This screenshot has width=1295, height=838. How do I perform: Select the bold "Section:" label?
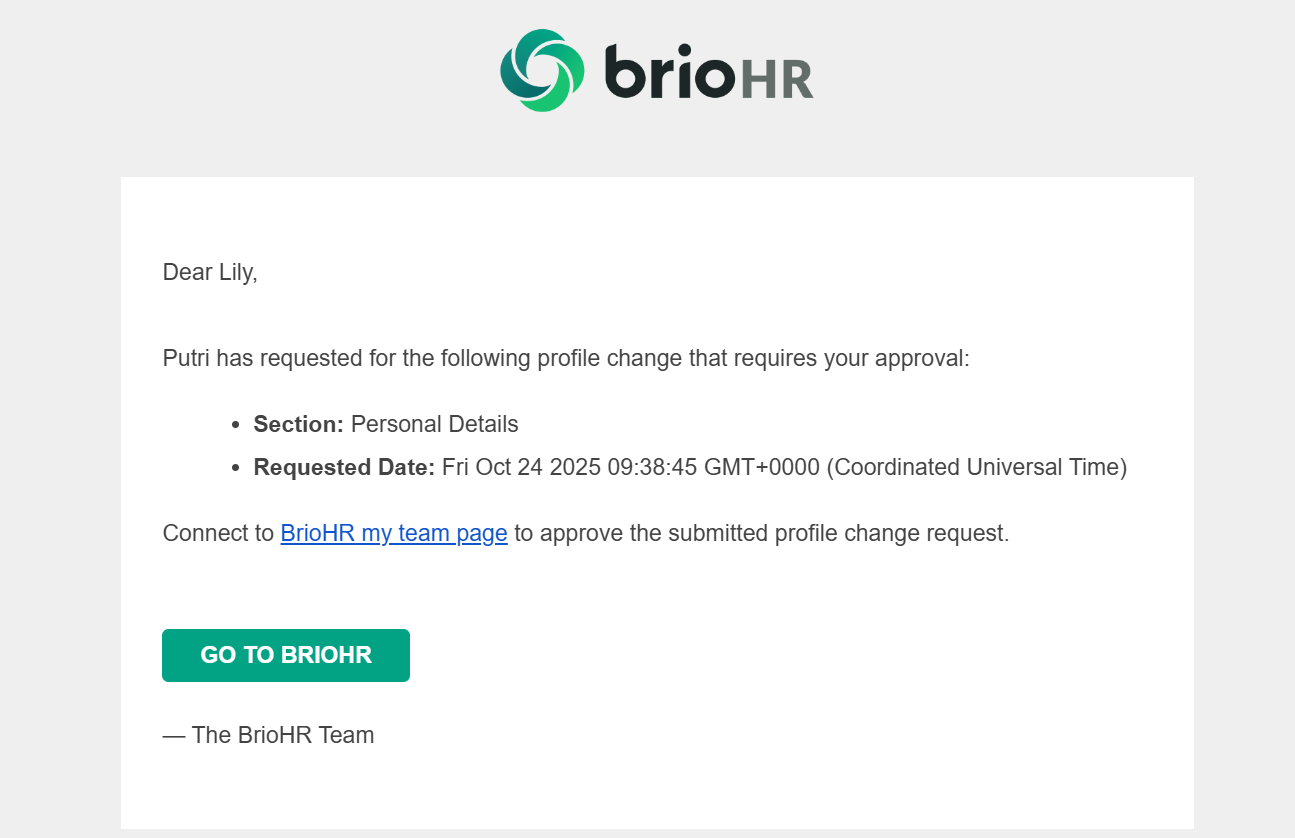coord(298,424)
